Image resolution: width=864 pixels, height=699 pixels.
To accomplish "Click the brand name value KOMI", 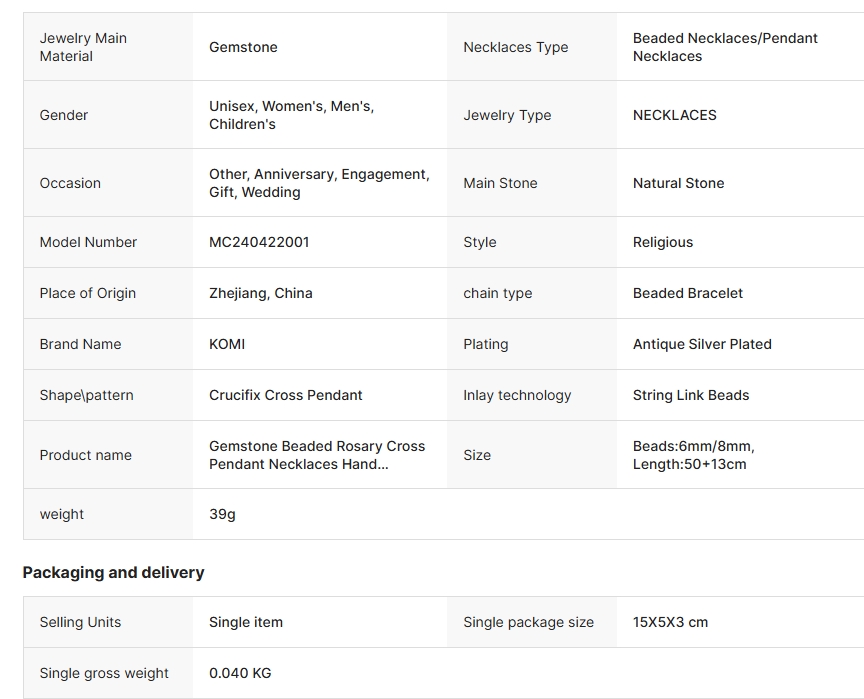I will click(227, 344).
